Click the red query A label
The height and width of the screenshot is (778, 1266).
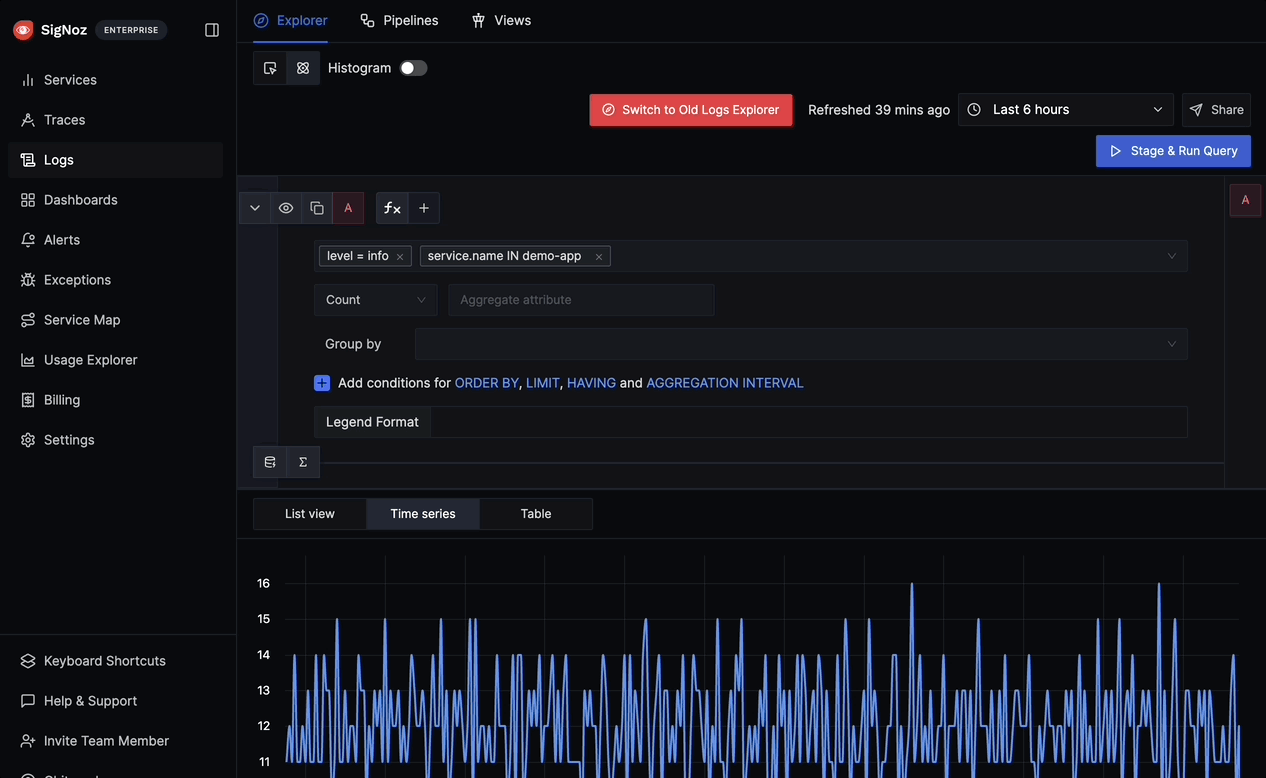(x=348, y=208)
